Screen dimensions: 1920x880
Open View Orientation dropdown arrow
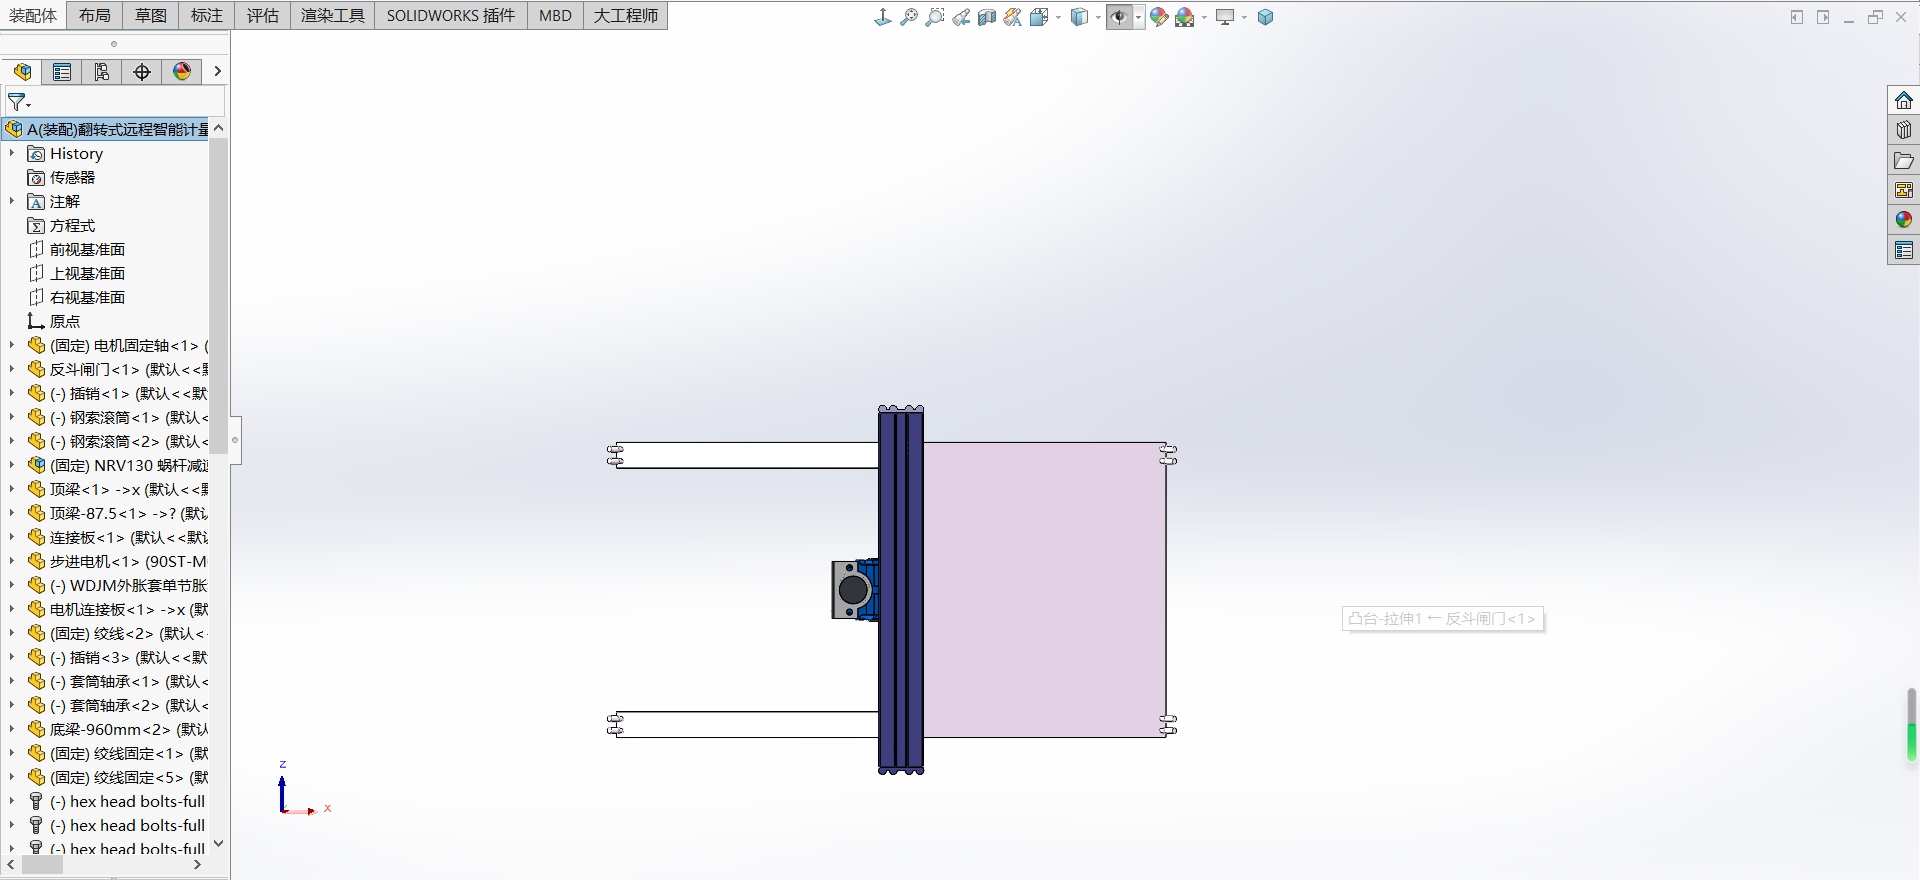pyautogui.click(x=1057, y=17)
